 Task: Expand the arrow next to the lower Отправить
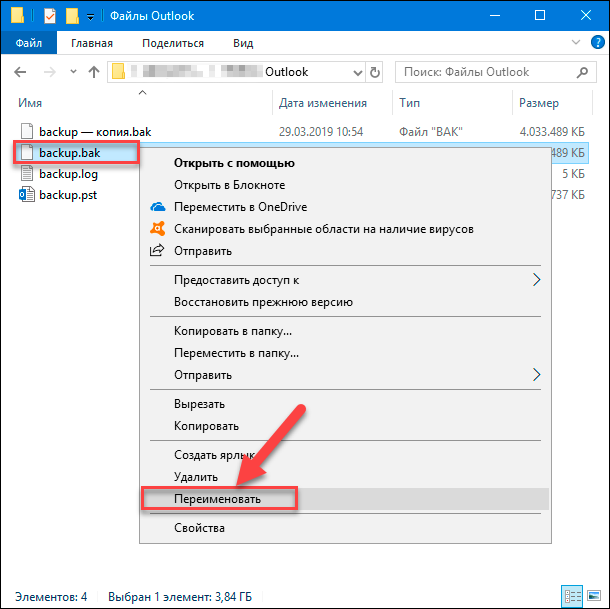coord(537,374)
